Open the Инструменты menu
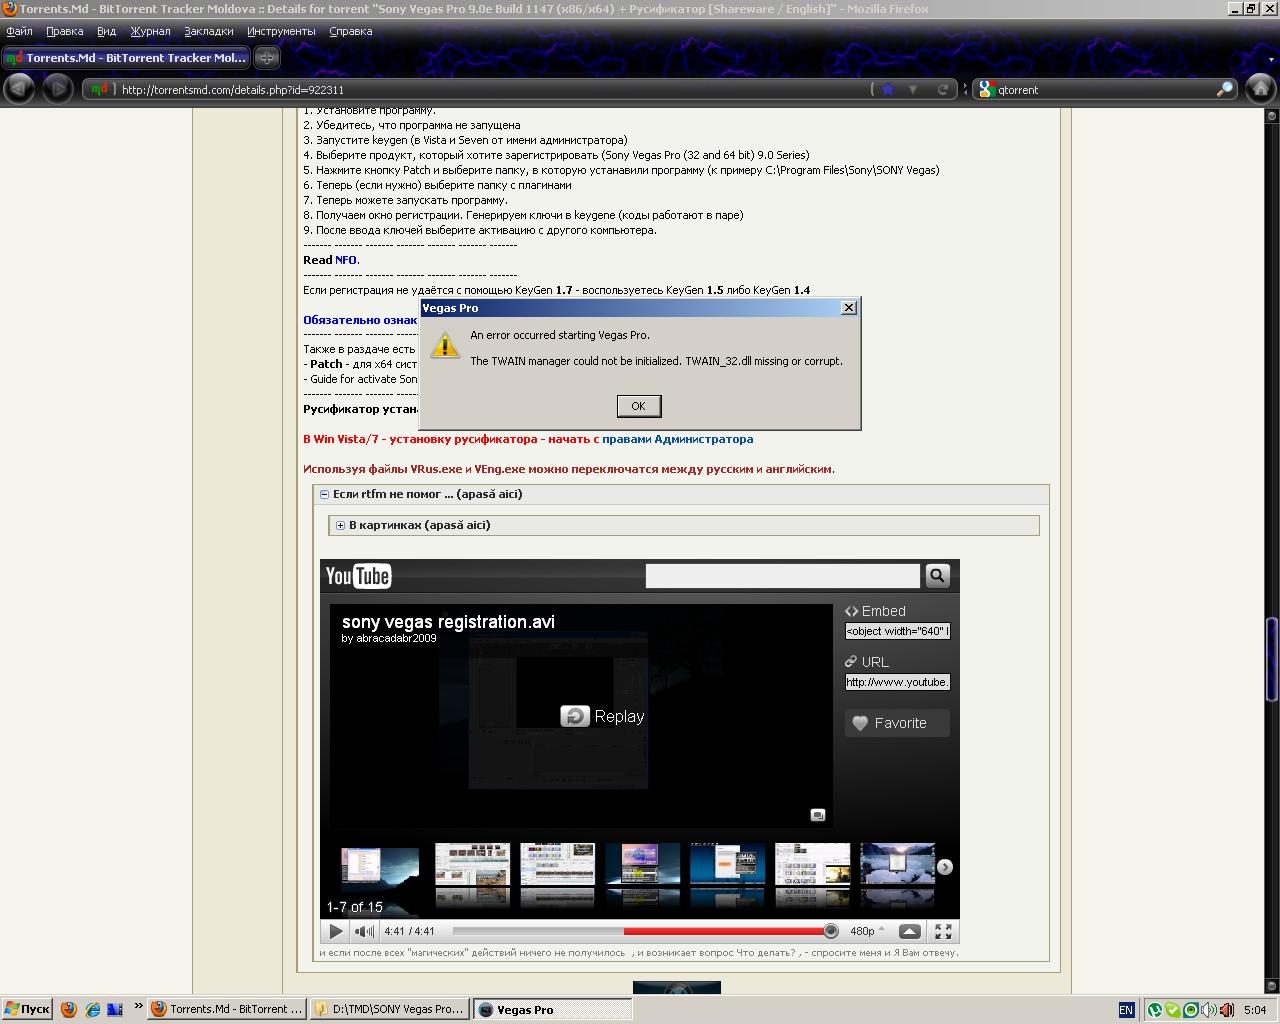Screen dimensions: 1280x1024 (281, 31)
